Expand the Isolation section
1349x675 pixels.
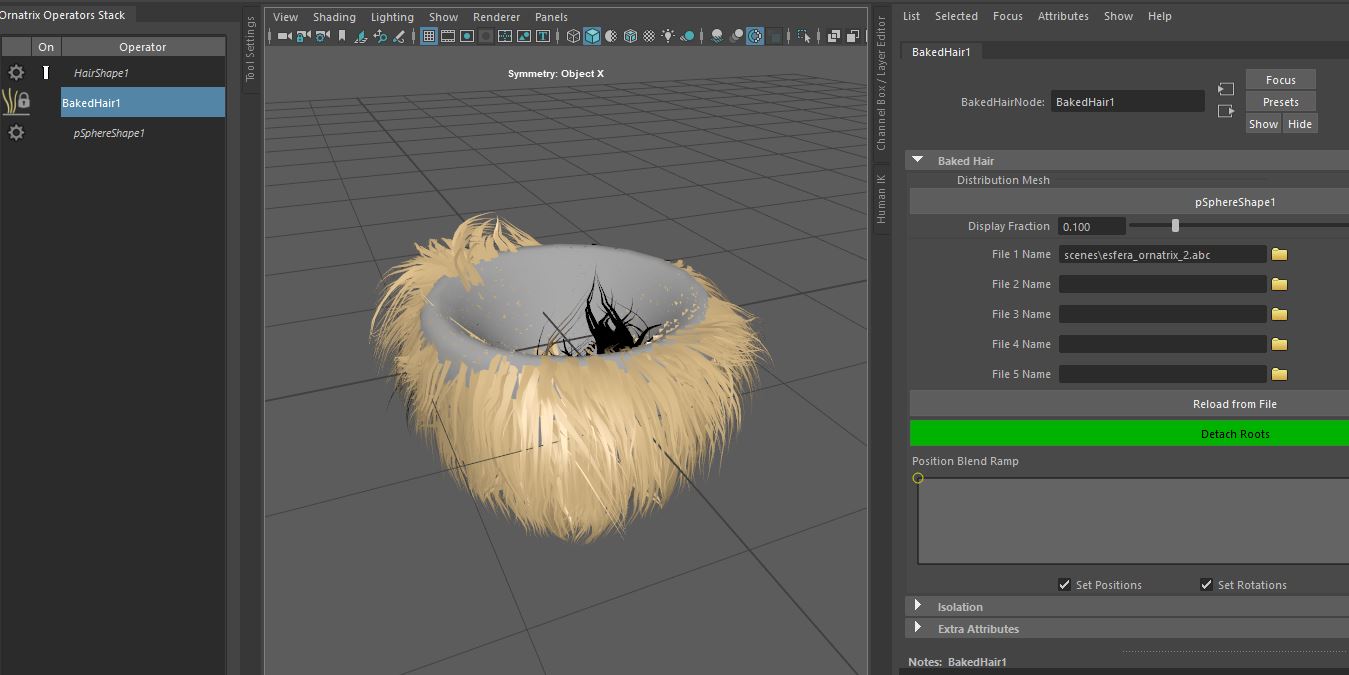(x=918, y=606)
